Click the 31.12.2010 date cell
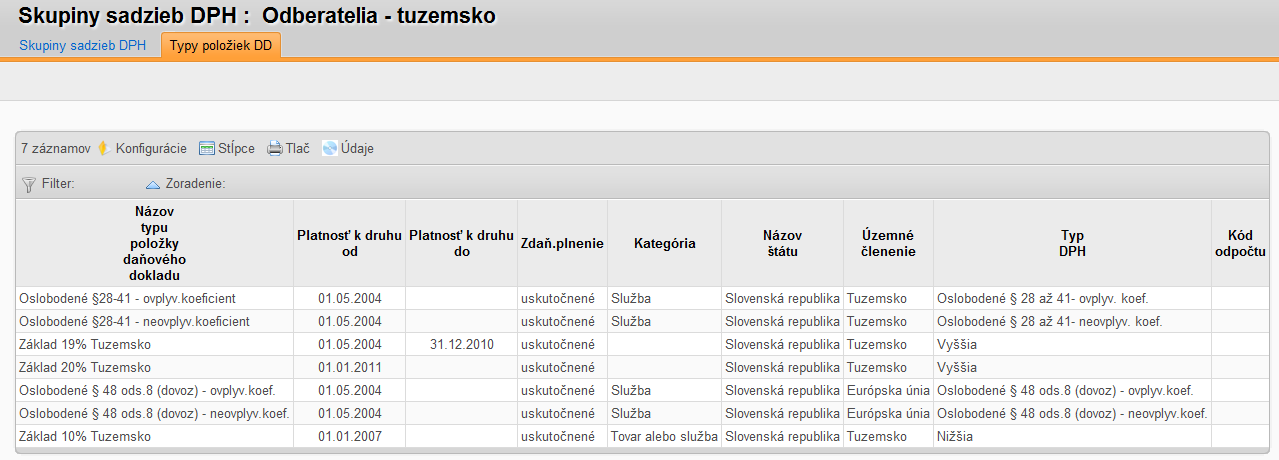 pyautogui.click(x=462, y=344)
